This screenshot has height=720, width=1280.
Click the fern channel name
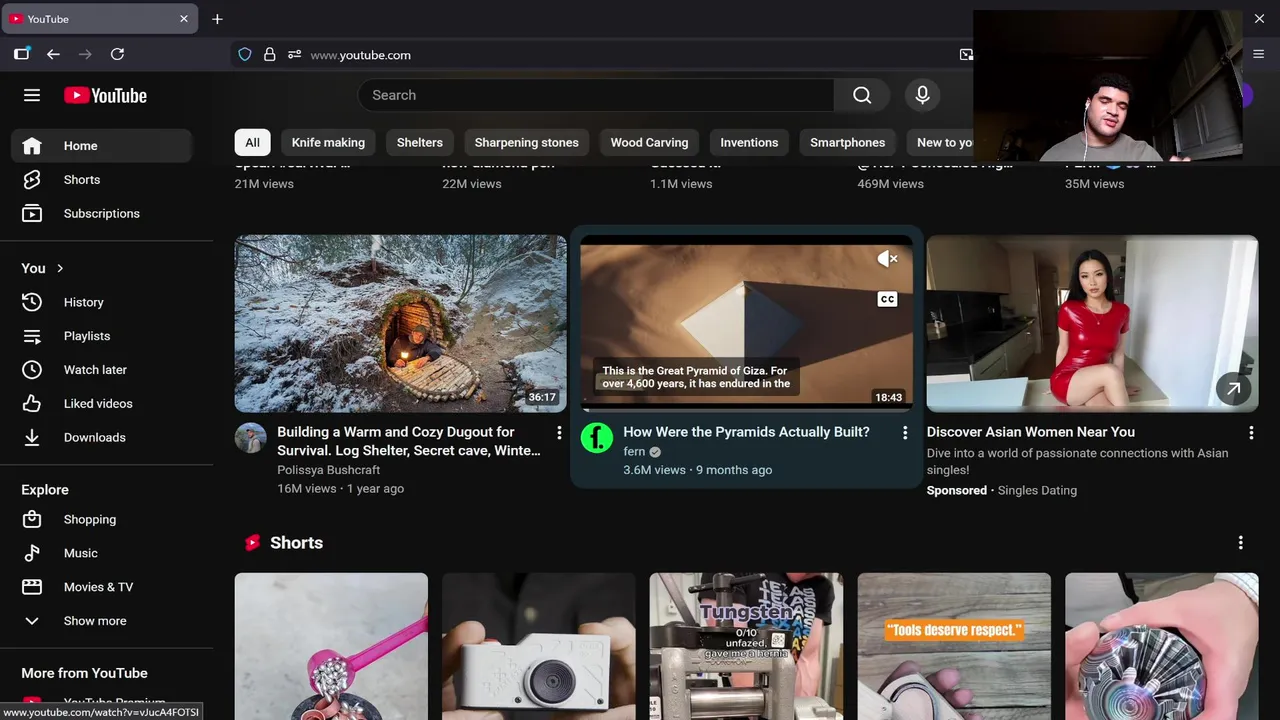click(634, 452)
